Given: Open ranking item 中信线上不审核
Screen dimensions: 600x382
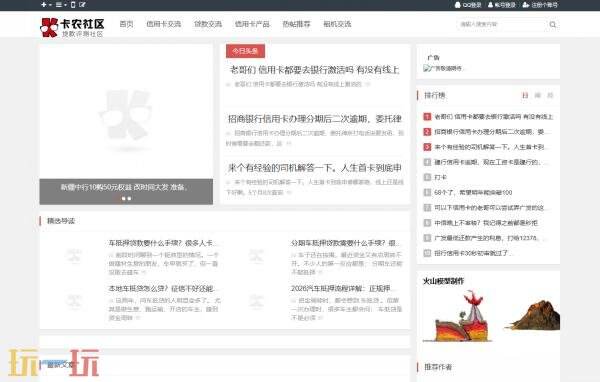Looking at the screenshot, I should pos(486,223).
